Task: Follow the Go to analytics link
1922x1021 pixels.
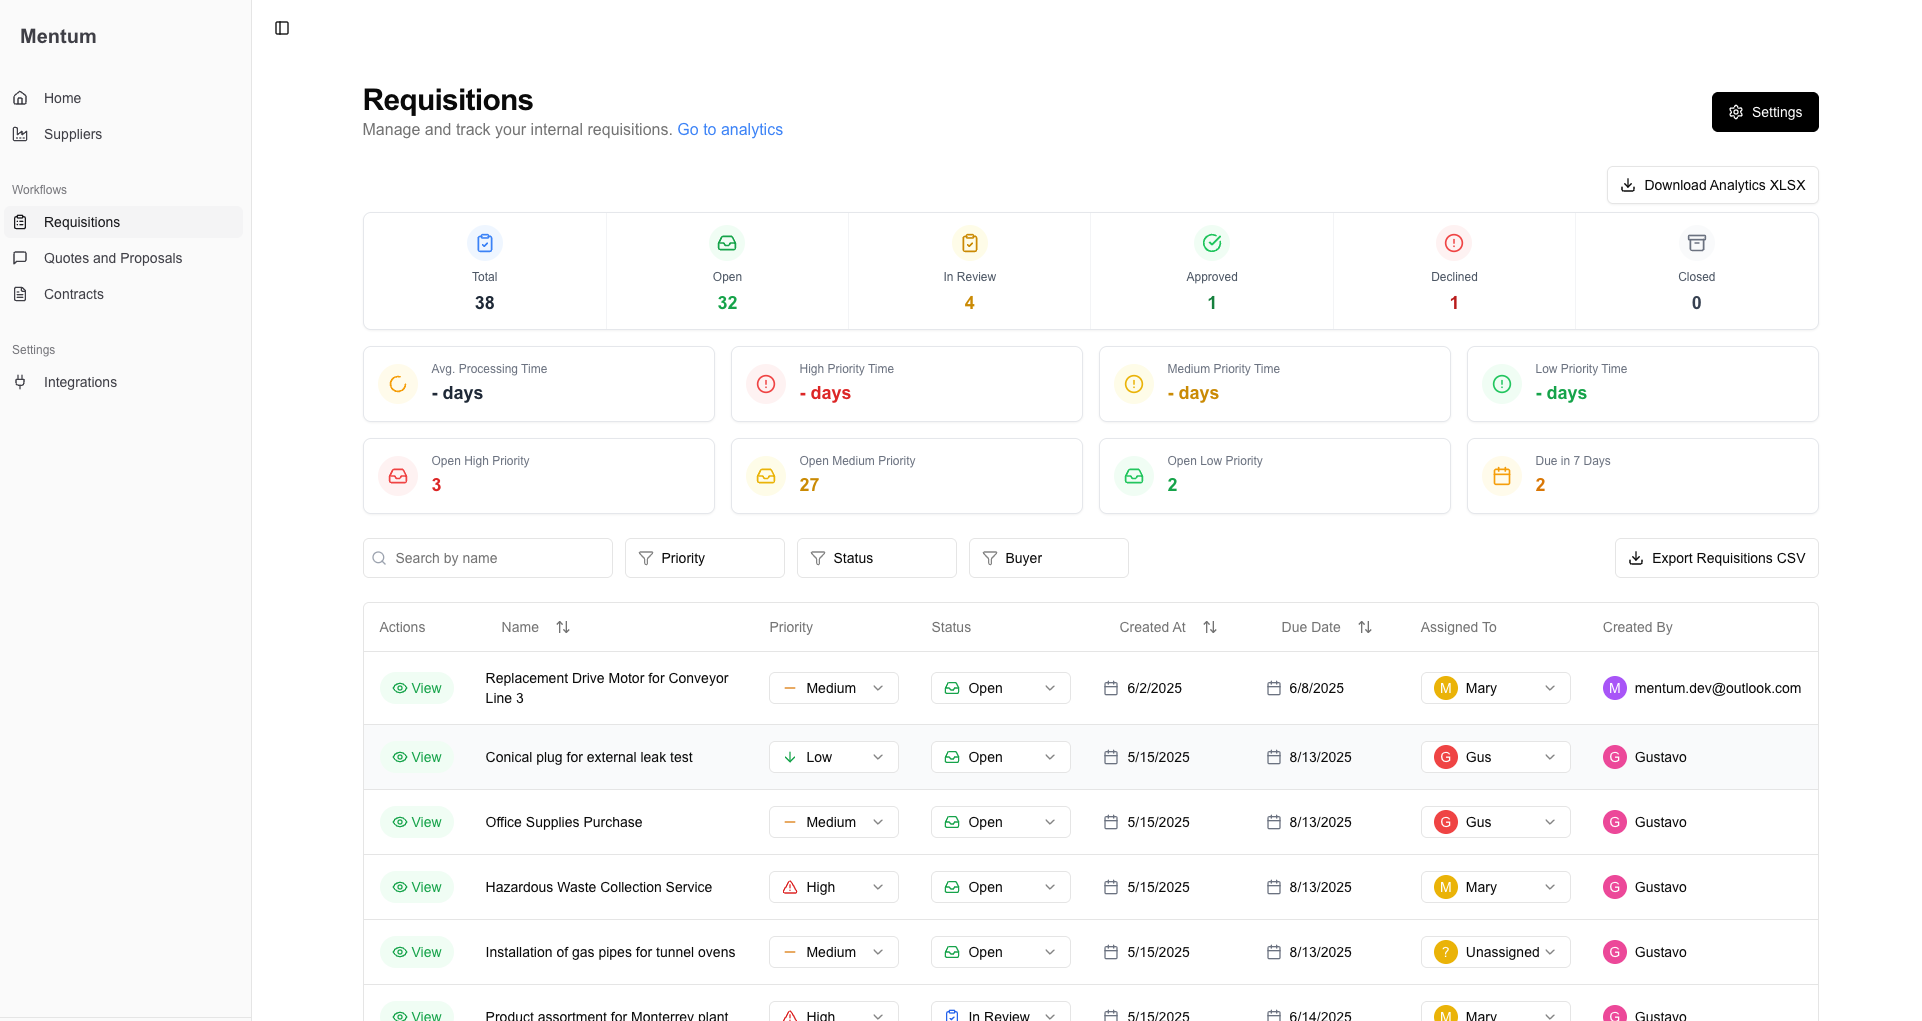Action: click(x=730, y=129)
